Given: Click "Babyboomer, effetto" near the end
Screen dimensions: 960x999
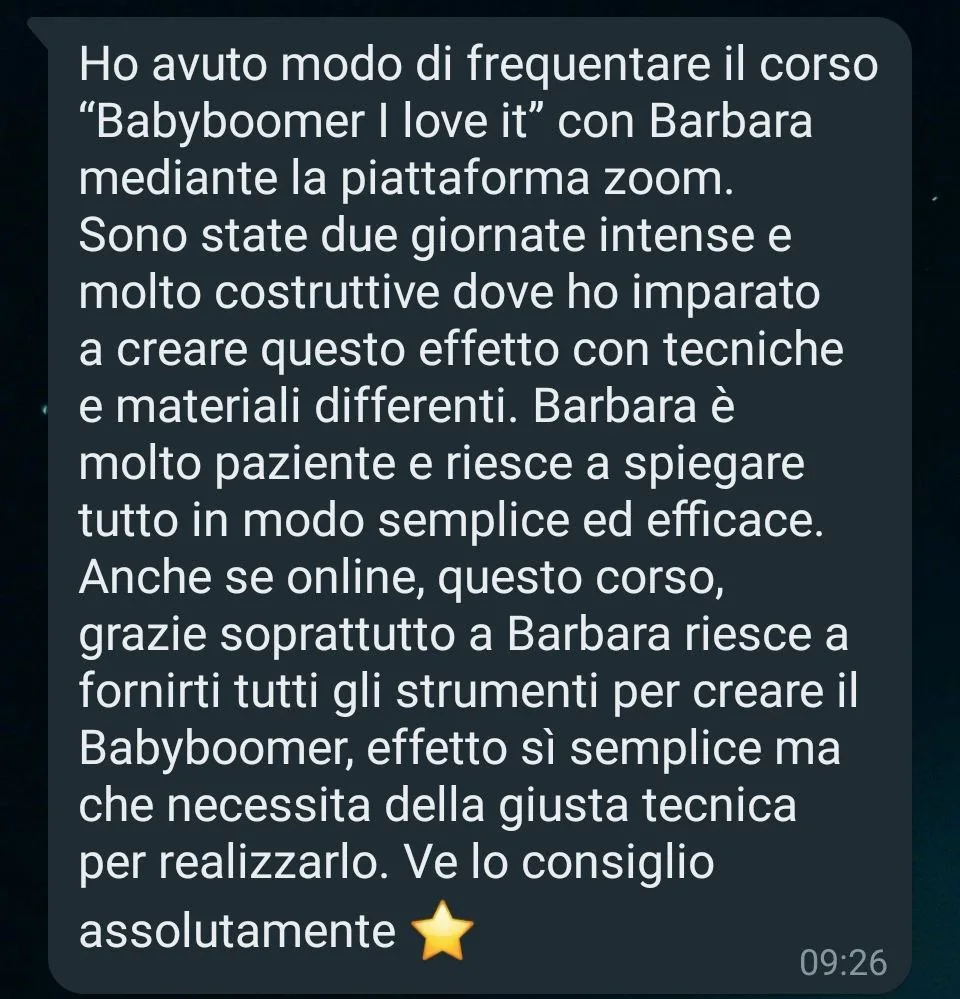Looking at the screenshot, I should [293, 749].
